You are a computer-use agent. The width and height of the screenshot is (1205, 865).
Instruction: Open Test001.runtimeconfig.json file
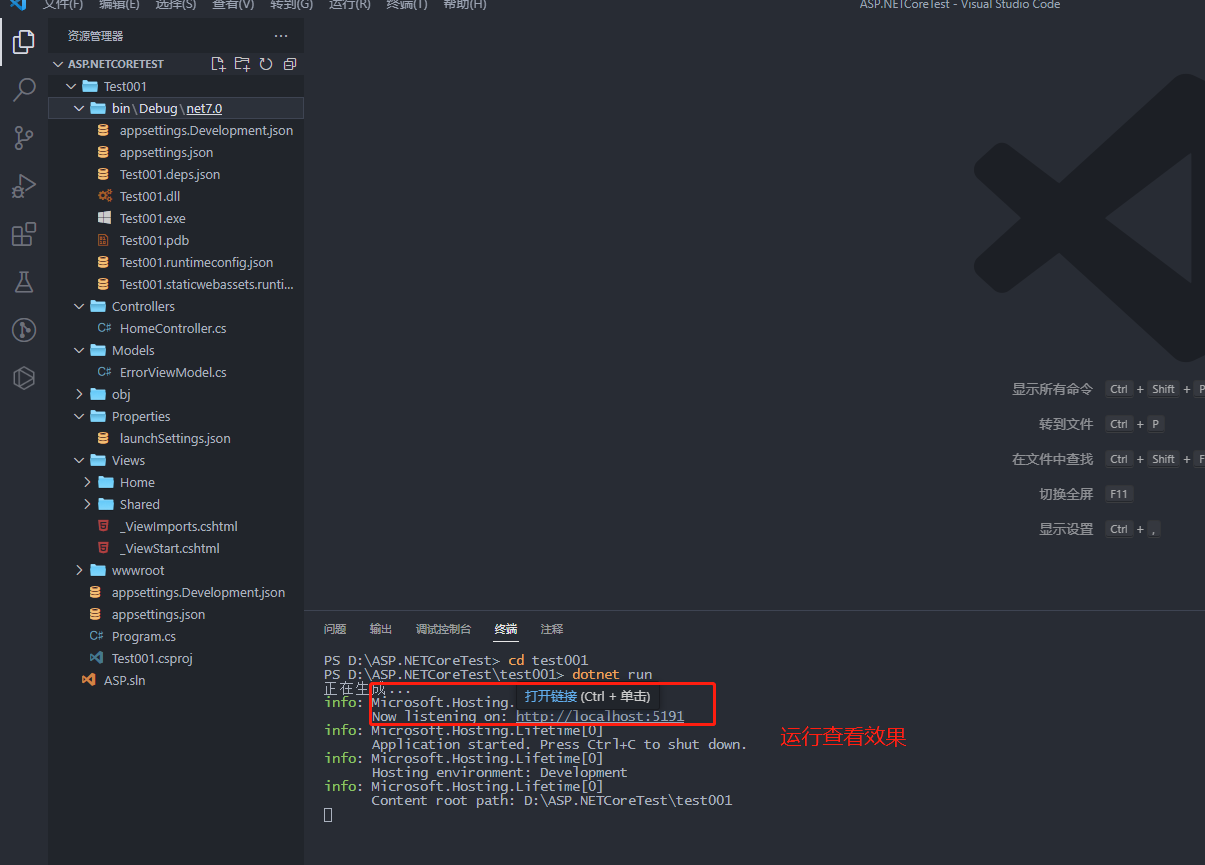pos(196,262)
